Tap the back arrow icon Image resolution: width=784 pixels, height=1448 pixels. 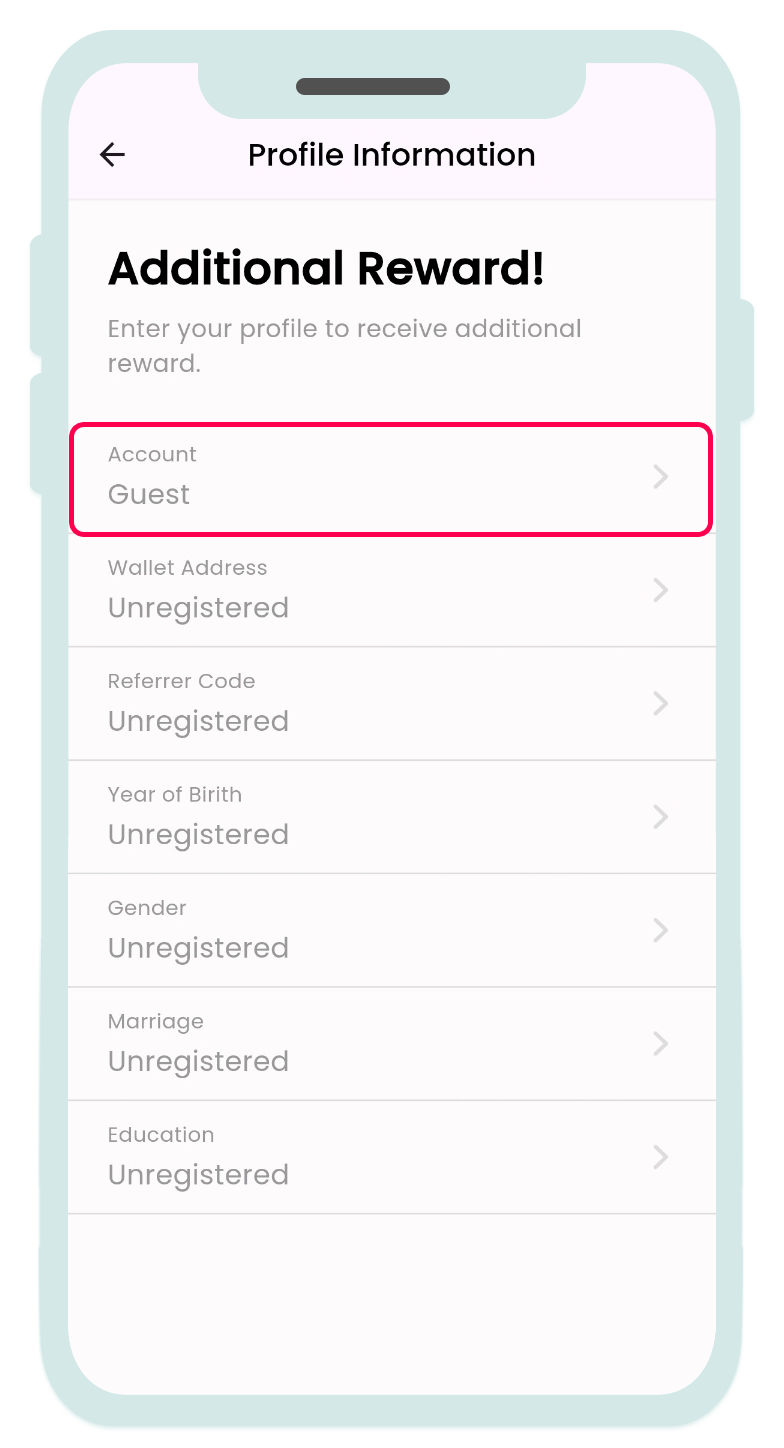(x=112, y=154)
